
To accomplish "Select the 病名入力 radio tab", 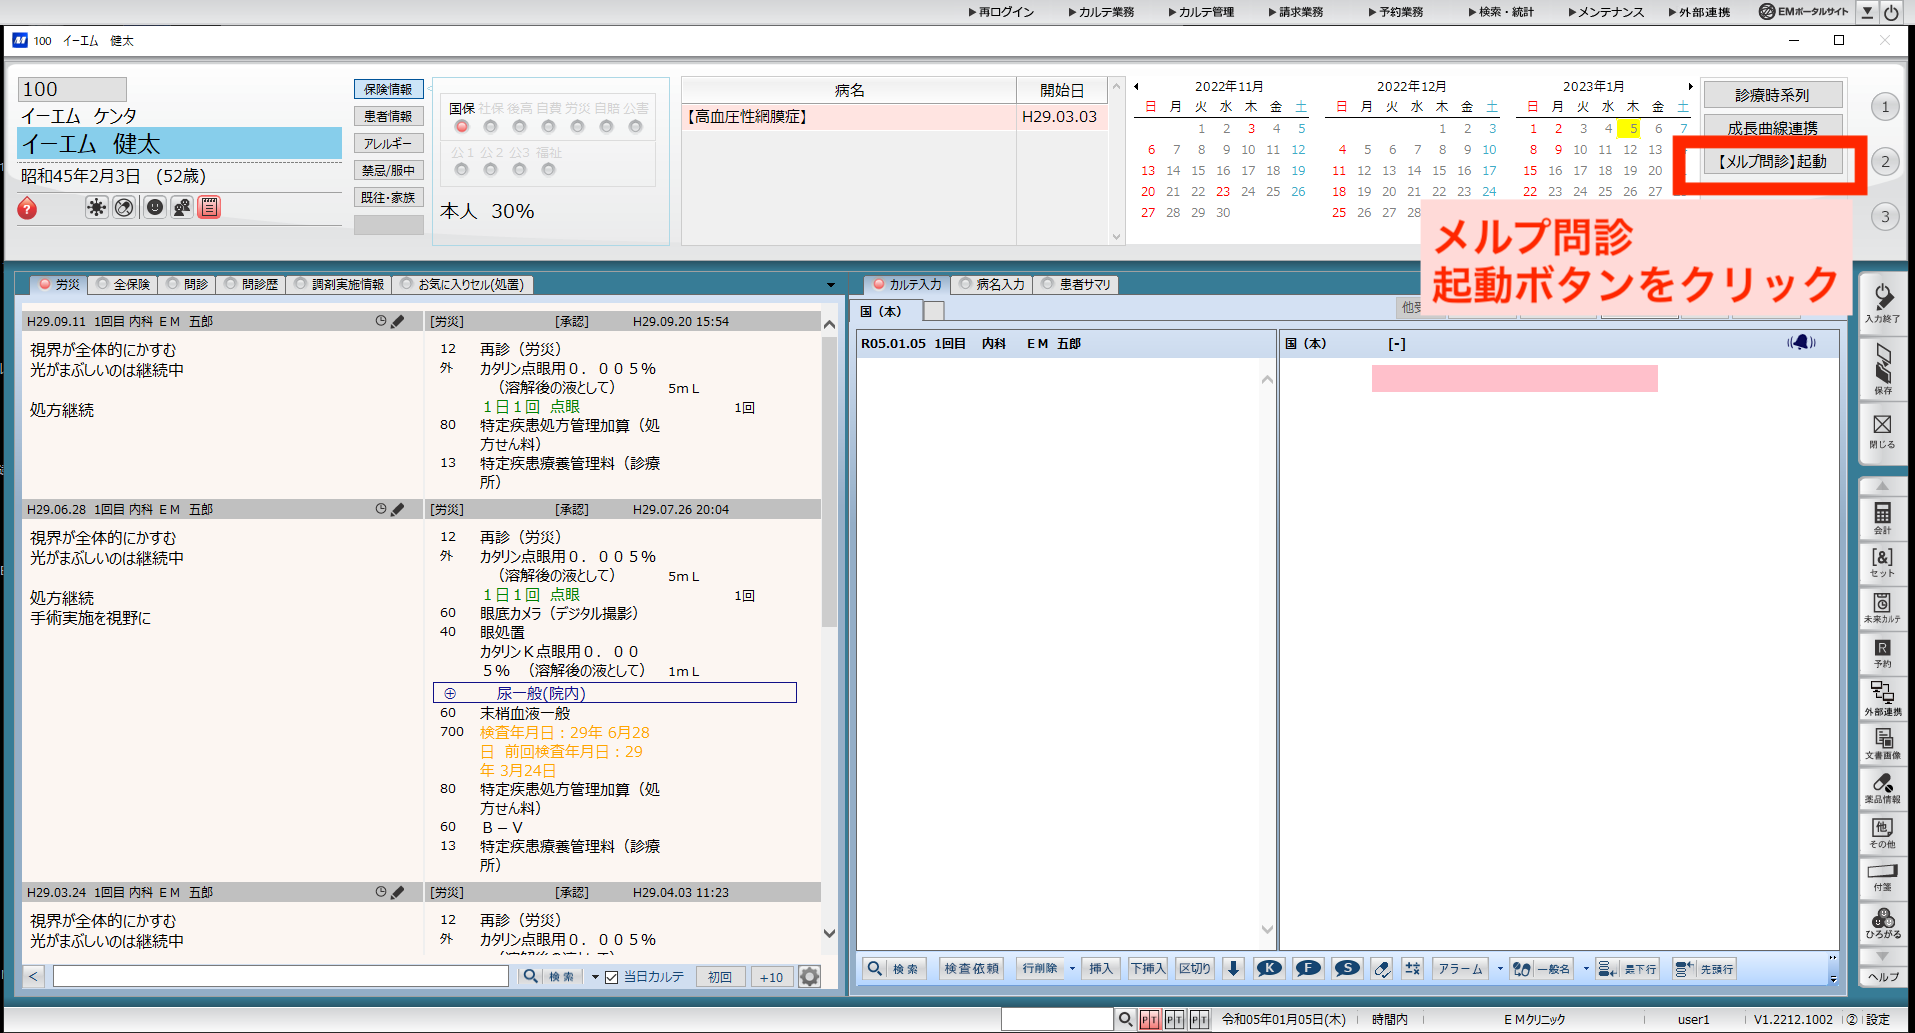I will pos(991,284).
